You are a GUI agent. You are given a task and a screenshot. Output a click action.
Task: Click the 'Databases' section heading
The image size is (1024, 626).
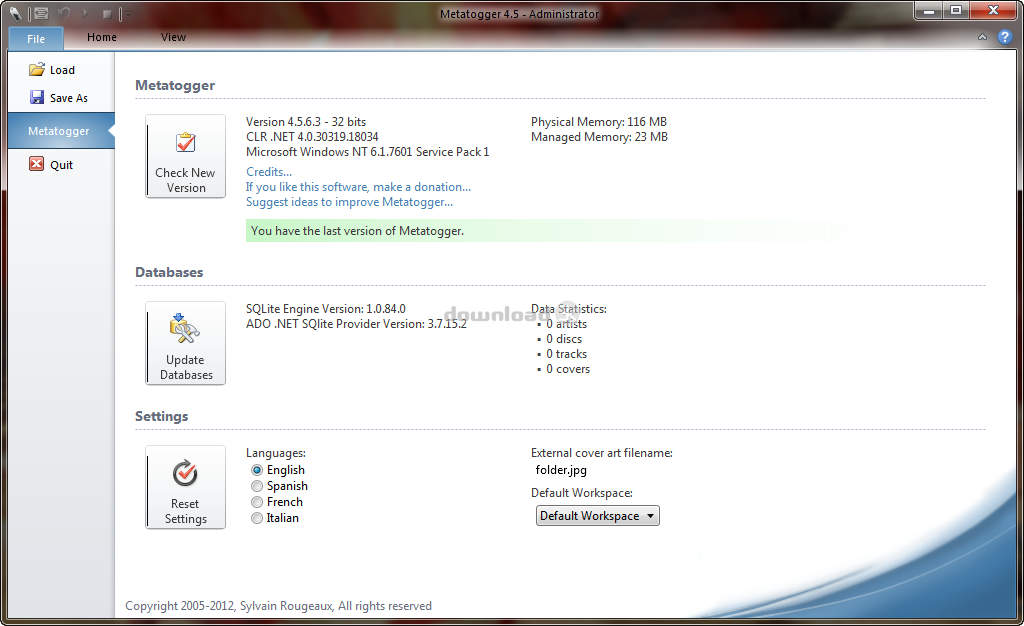(x=169, y=272)
